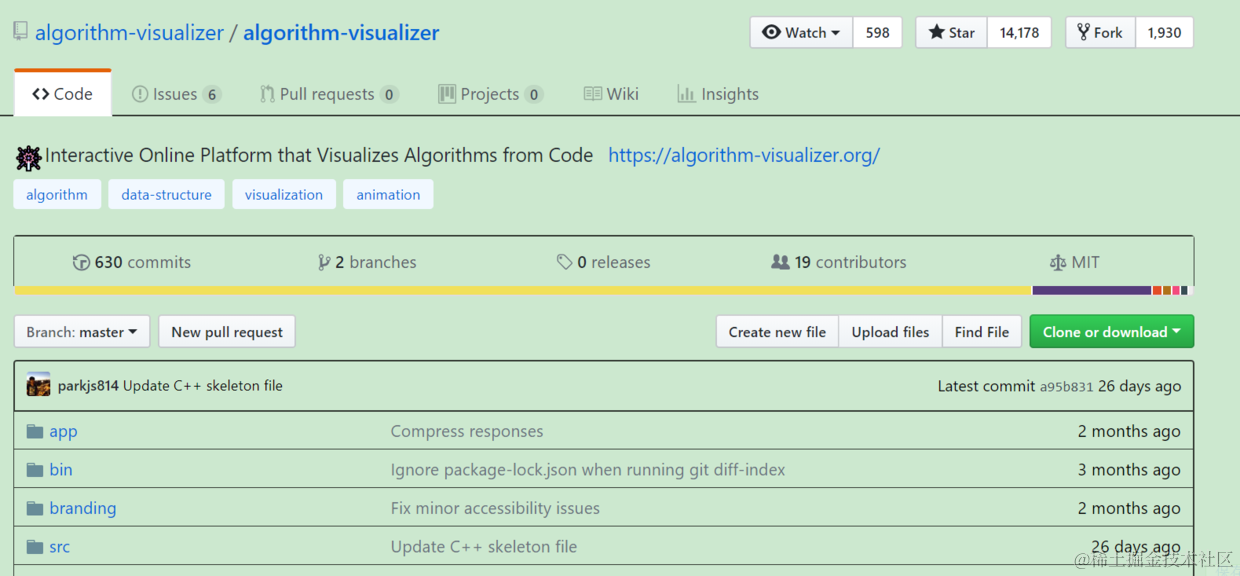Click the visualization topic tag
The image size is (1240, 576).
tap(284, 194)
